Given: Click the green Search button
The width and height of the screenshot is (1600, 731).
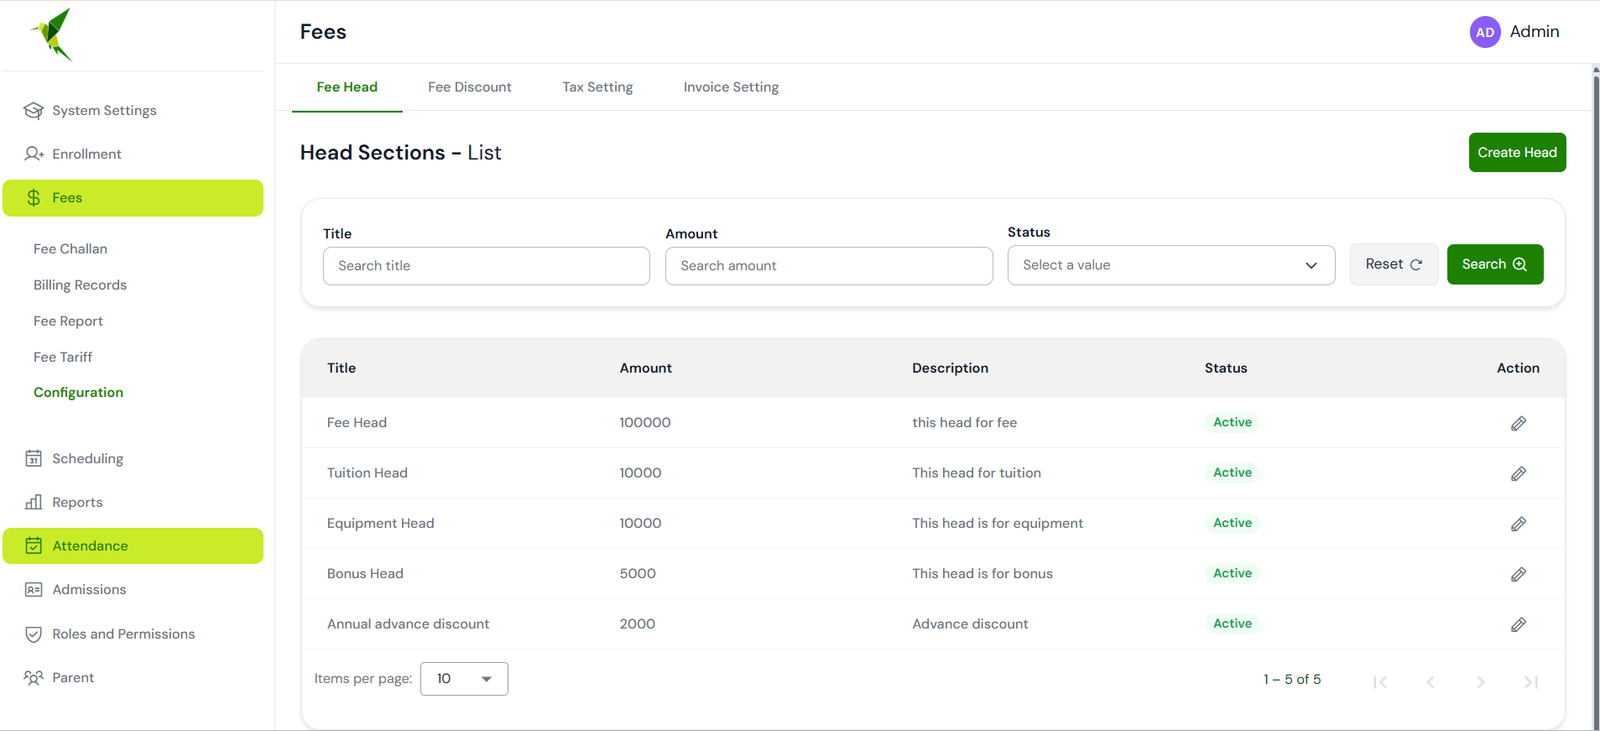Looking at the screenshot, I should [1495, 264].
